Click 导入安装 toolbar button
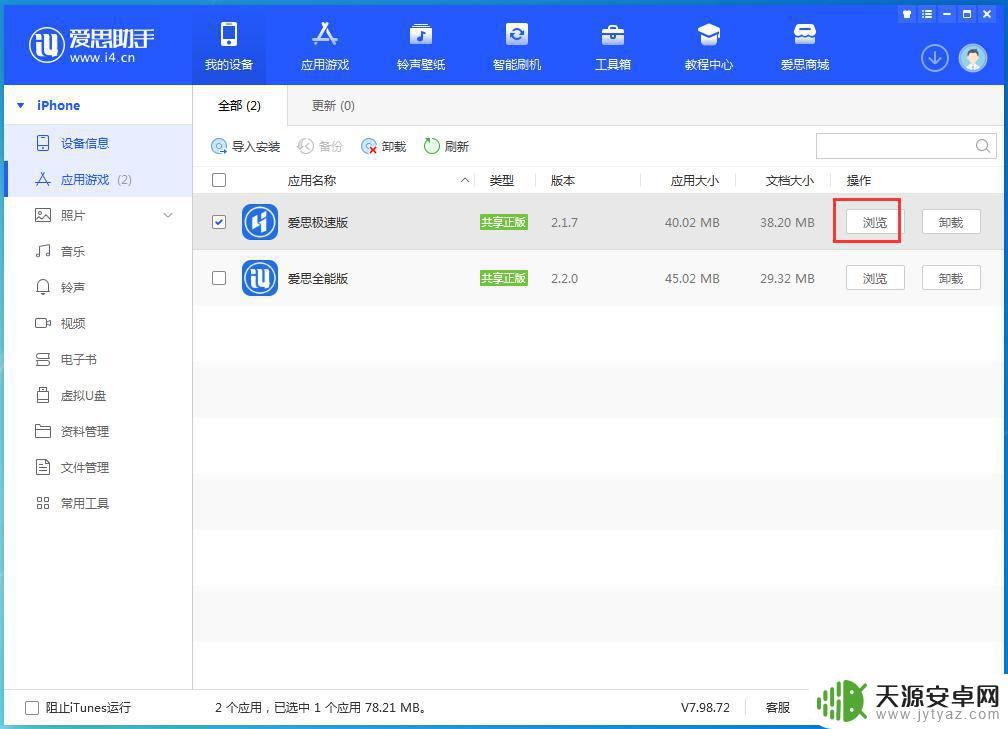This screenshot has height=729, width=1008. pos(246,147)
